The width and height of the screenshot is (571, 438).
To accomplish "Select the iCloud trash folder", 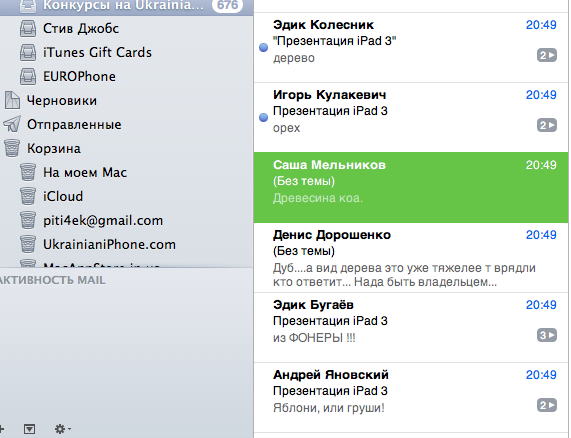I will 126,197.
